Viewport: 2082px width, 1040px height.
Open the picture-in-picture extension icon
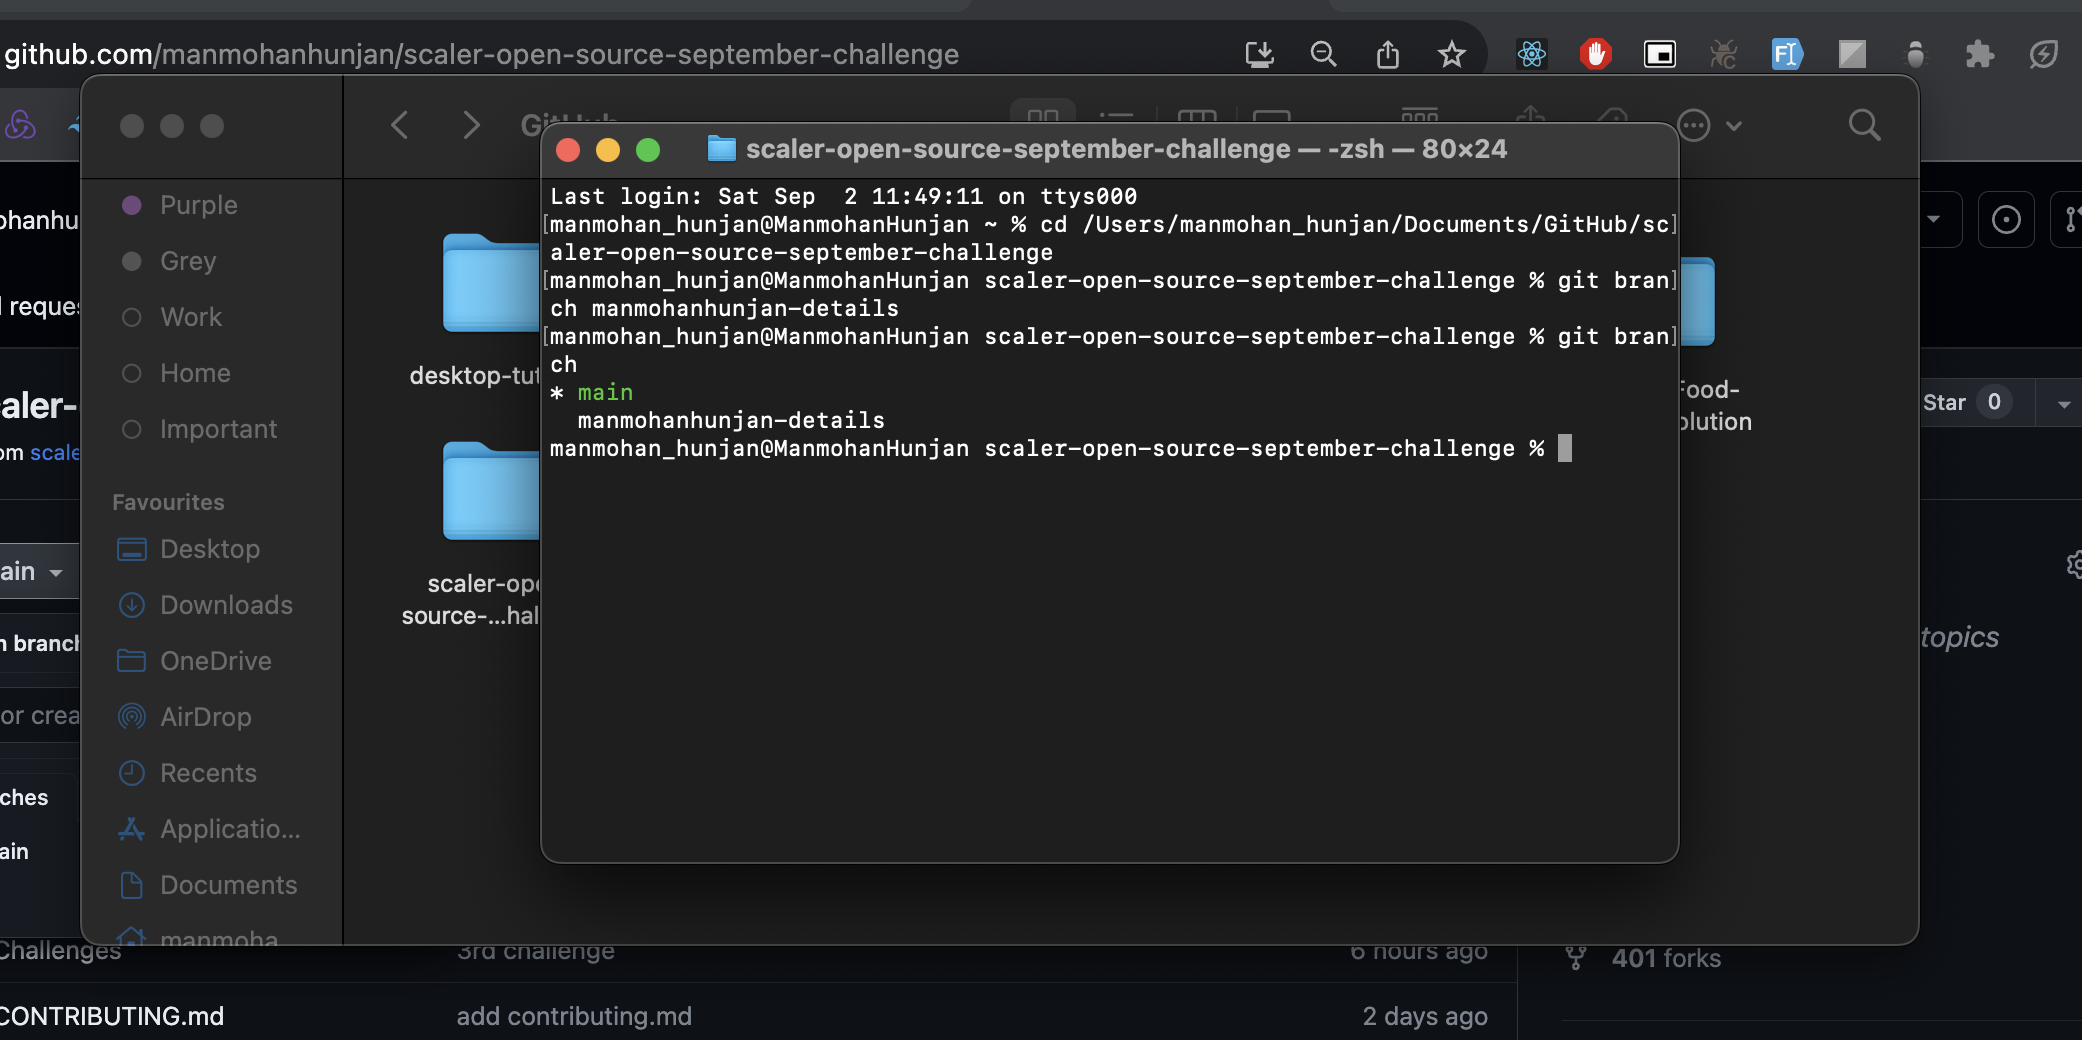click(1659, 54)
